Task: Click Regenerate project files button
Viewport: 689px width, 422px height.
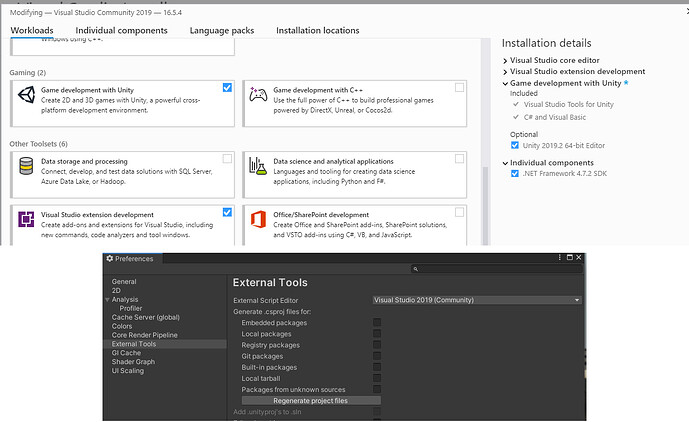Action: coord(311,400)
